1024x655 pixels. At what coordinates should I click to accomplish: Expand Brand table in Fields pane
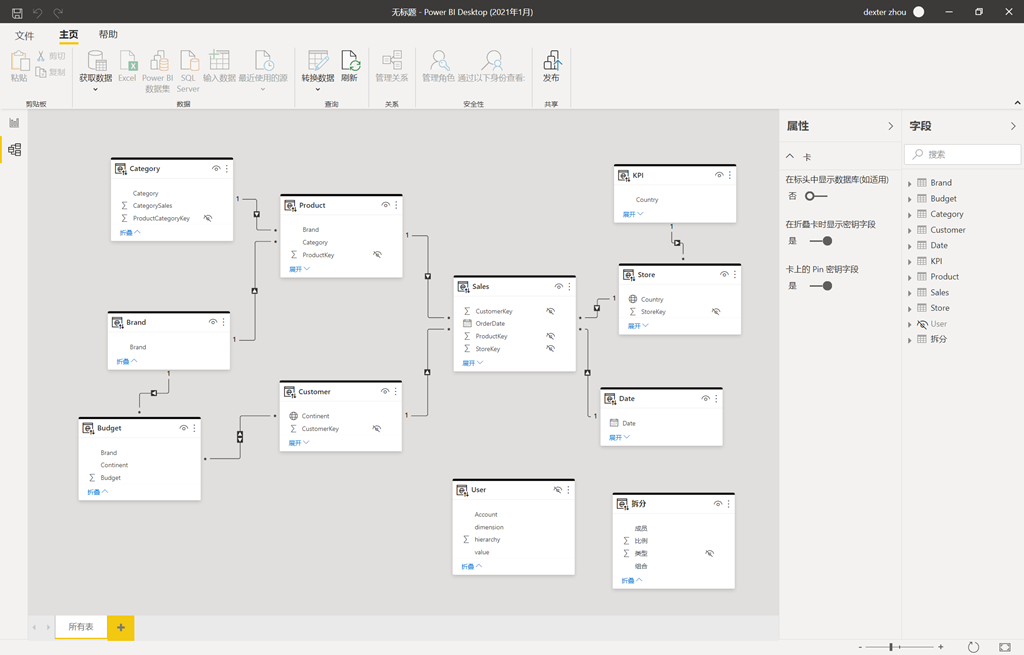click(910, 184)
